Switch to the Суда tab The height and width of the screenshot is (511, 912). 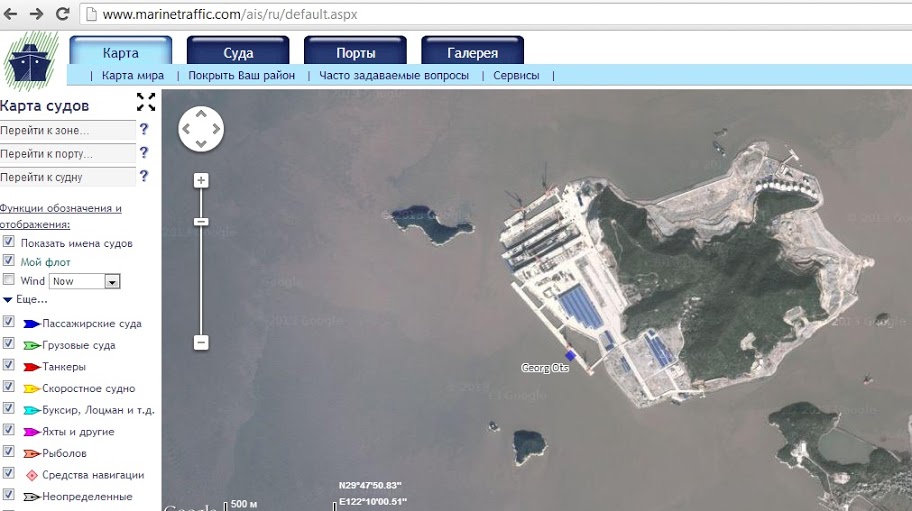[238, 53]
